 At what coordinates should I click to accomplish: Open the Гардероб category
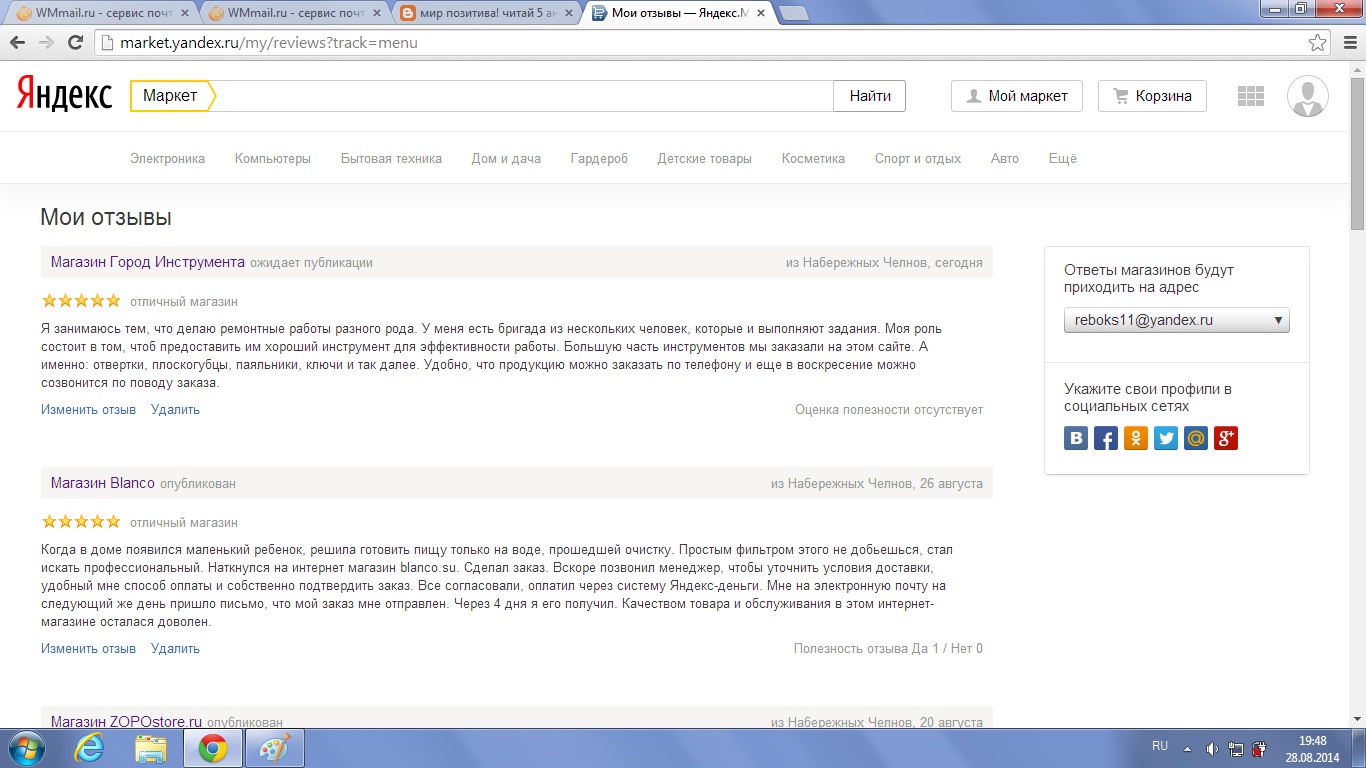click(x=599, y=158)
